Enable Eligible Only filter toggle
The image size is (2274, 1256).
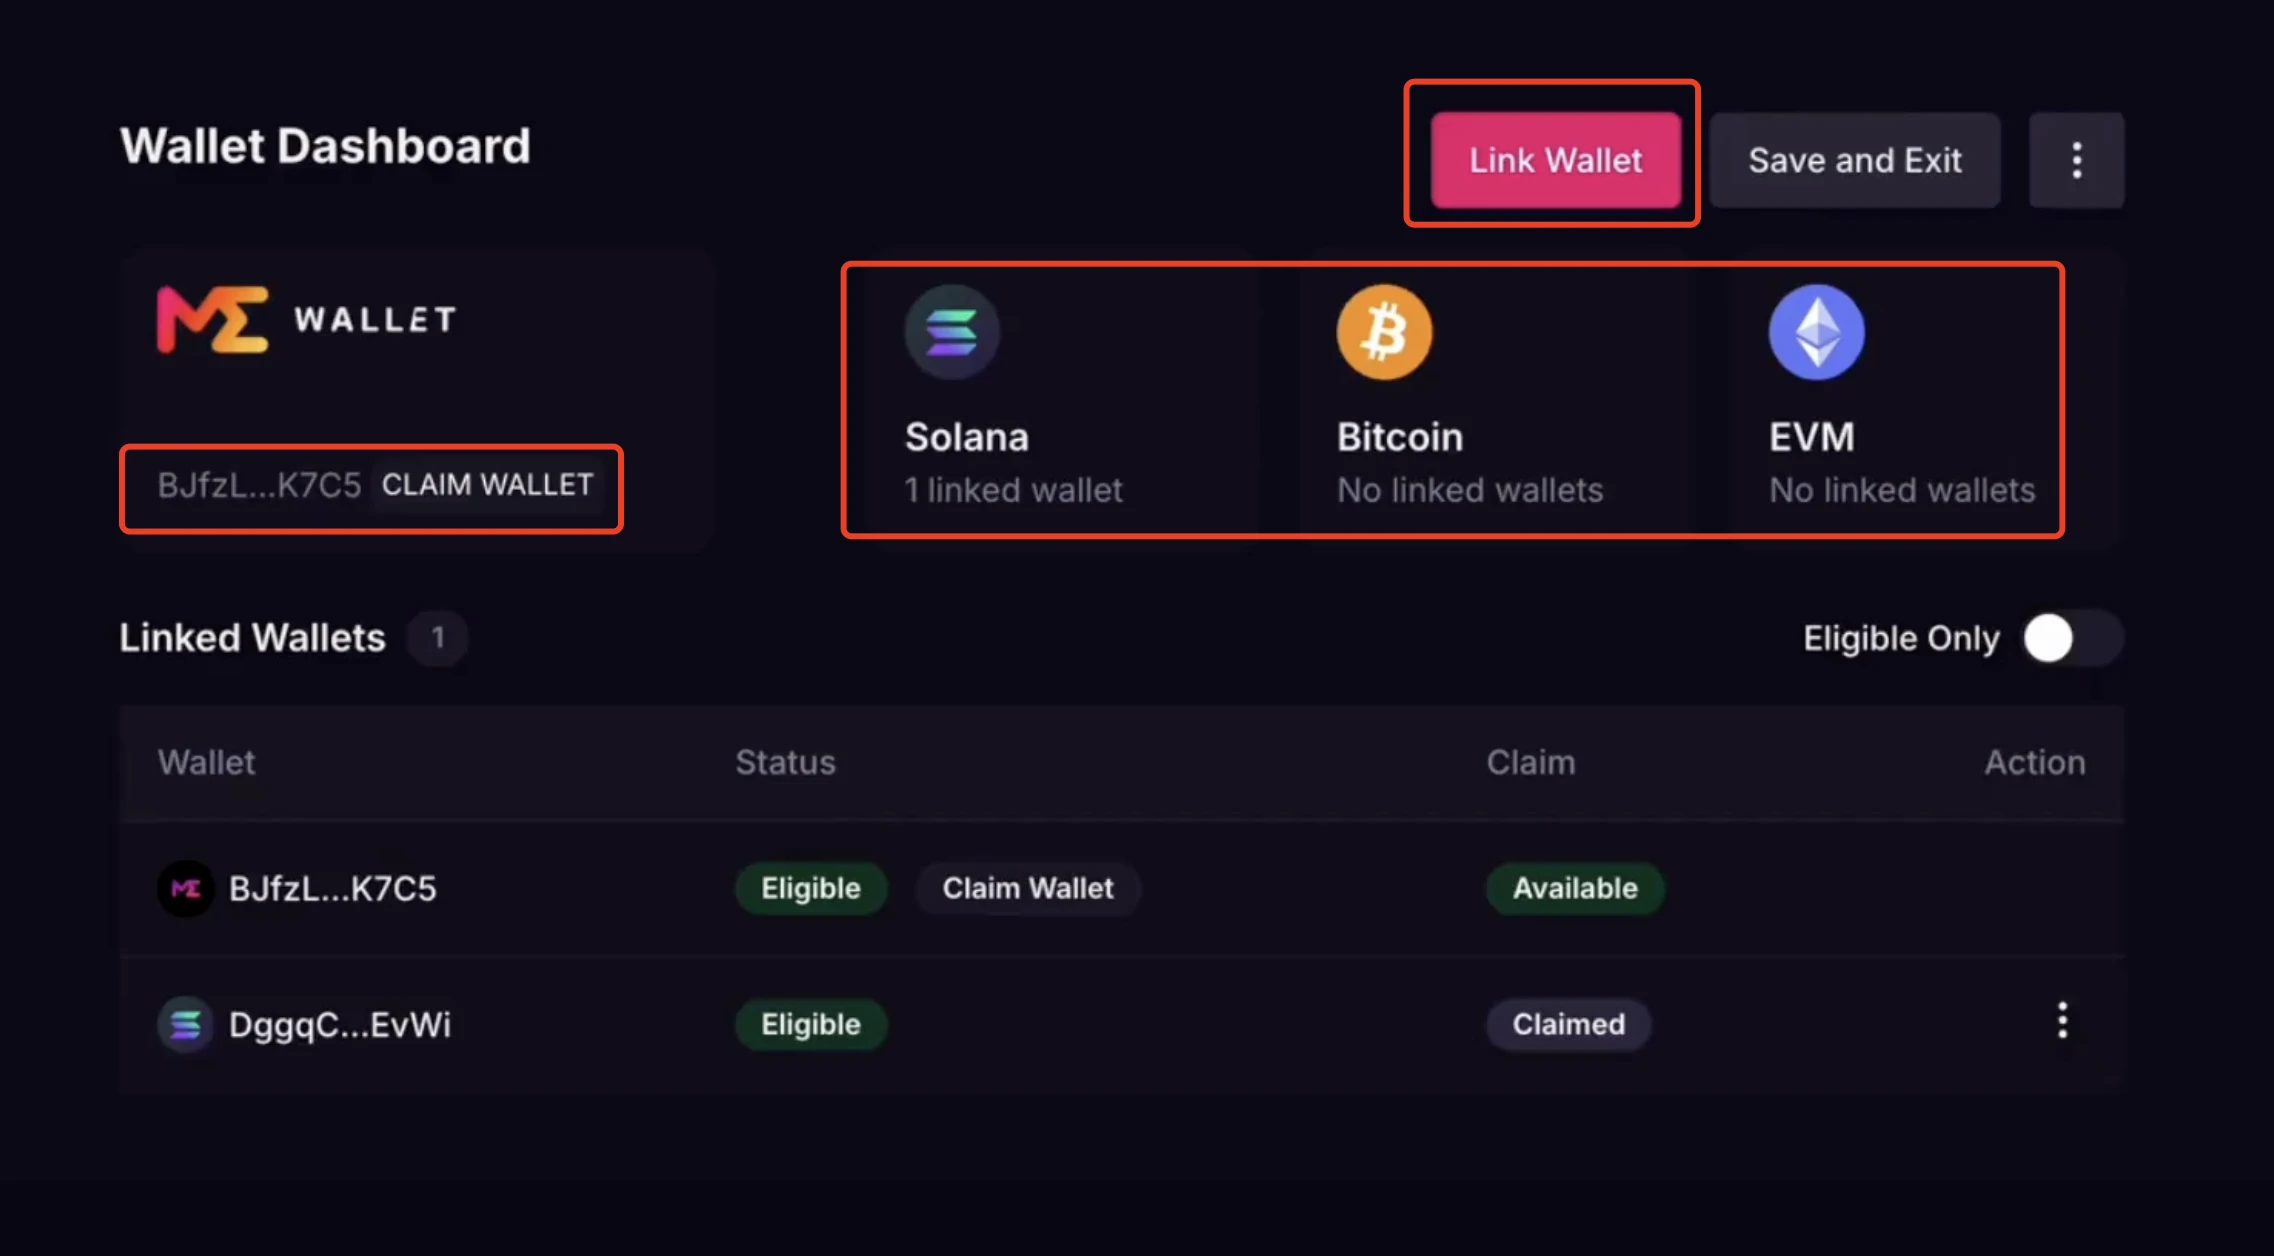point(2071,637)
